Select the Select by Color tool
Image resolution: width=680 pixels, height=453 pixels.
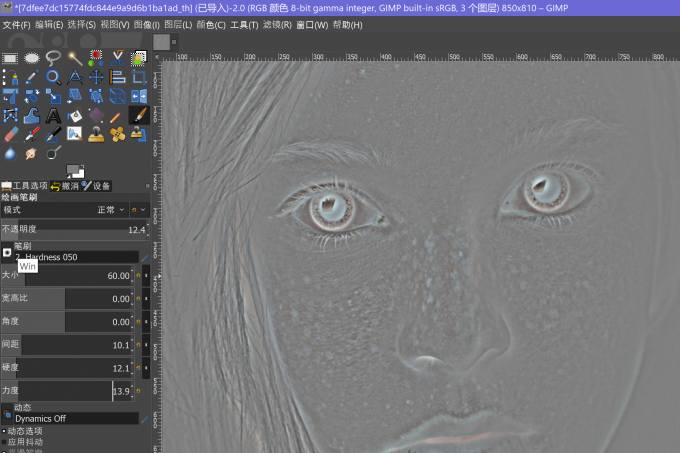coord(96,58)
